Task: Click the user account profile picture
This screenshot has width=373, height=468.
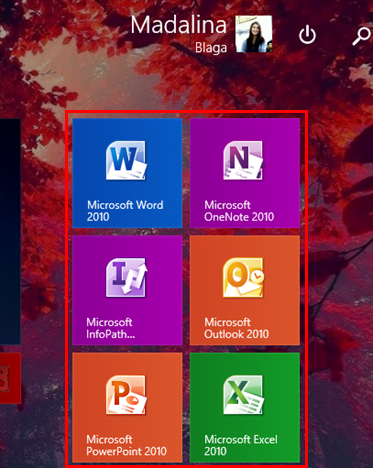Action: coord(254,34)
